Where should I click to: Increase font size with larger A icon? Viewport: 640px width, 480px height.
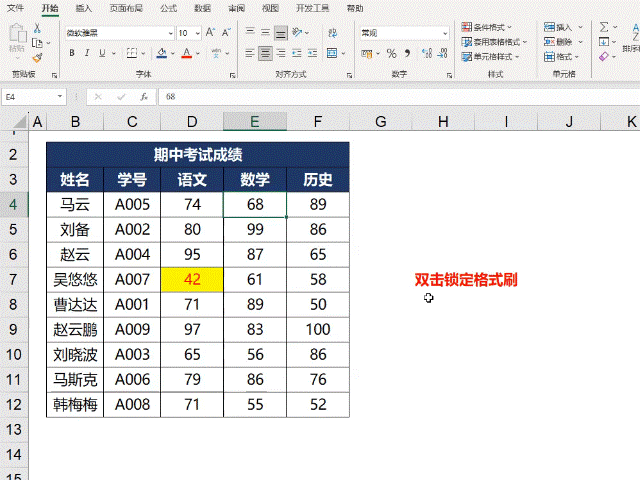click(211, 33)
